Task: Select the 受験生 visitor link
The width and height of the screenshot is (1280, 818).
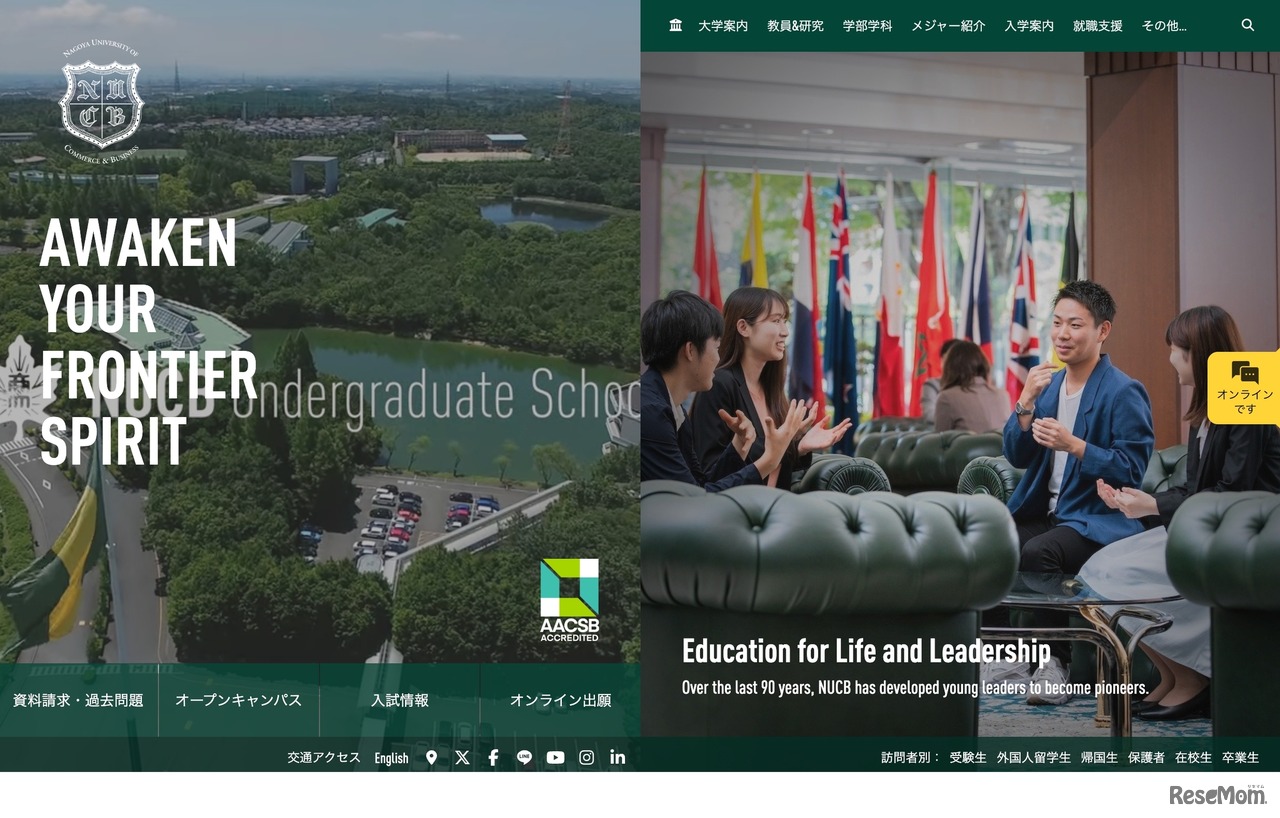Action: (968, 758)
